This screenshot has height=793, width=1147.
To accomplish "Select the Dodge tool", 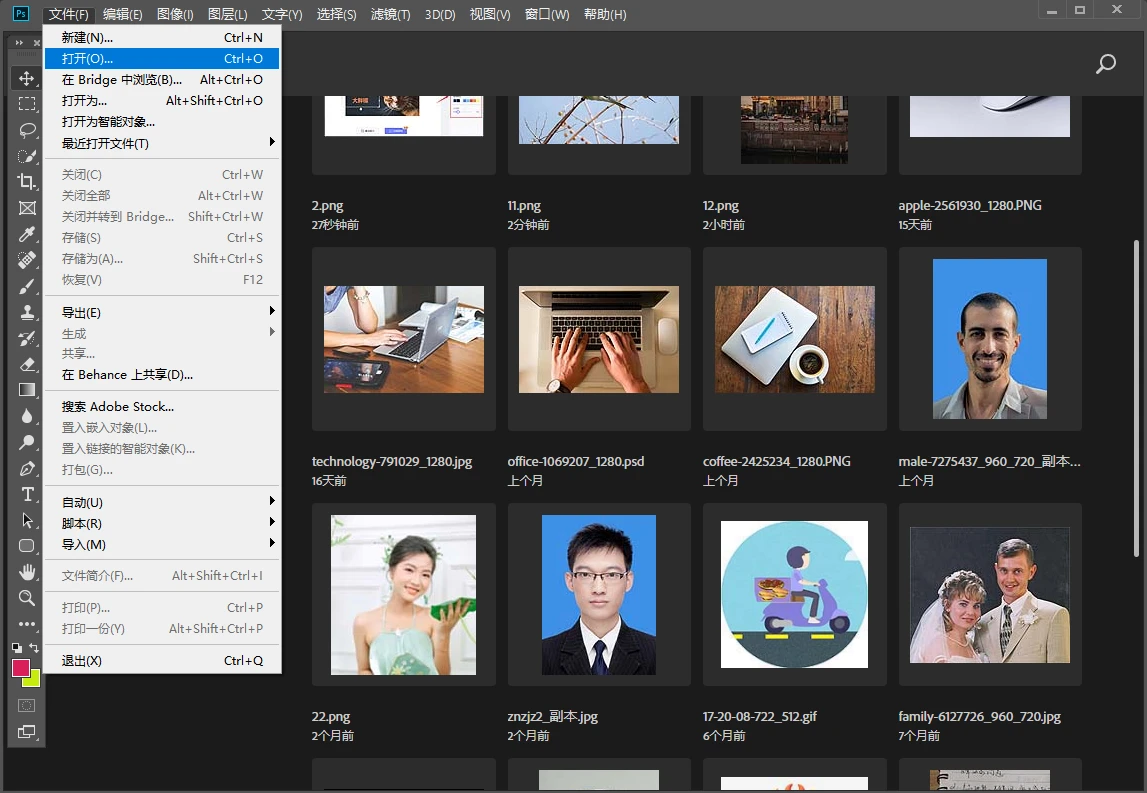I will click(27, 442).
